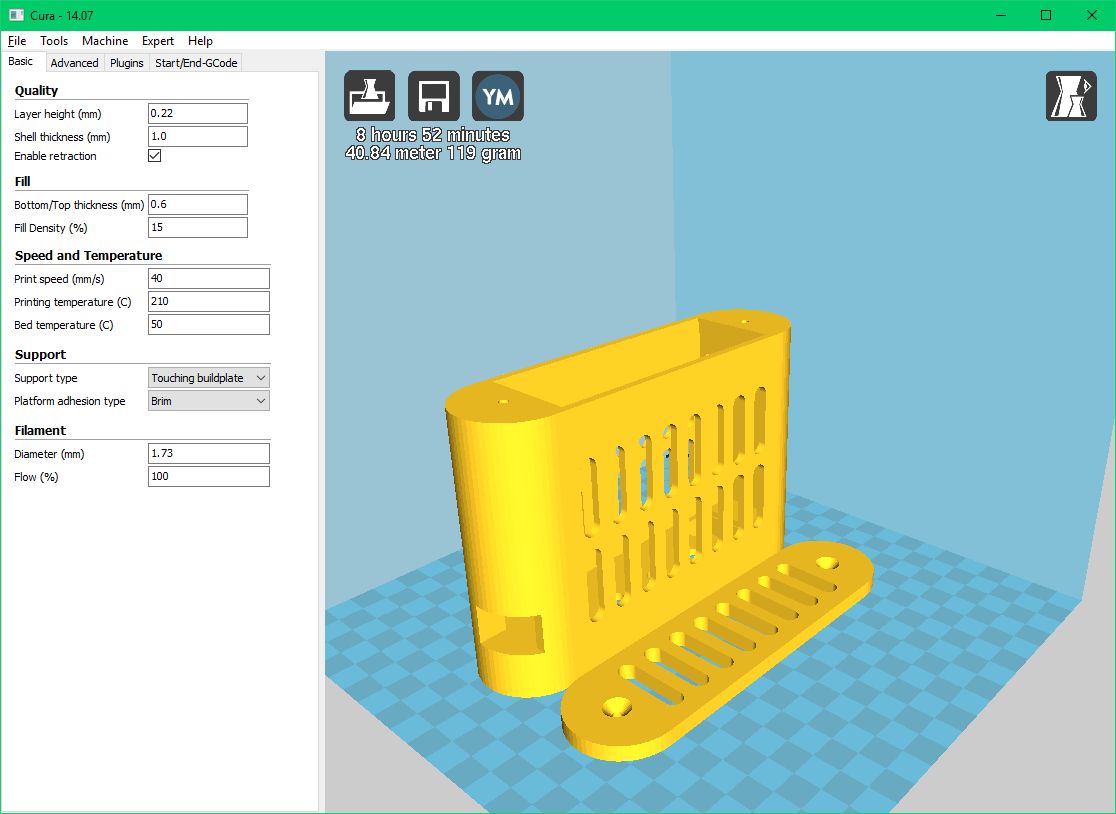Click the Filament section heading
Viewport: 1116px width, 814px height.
40,430
